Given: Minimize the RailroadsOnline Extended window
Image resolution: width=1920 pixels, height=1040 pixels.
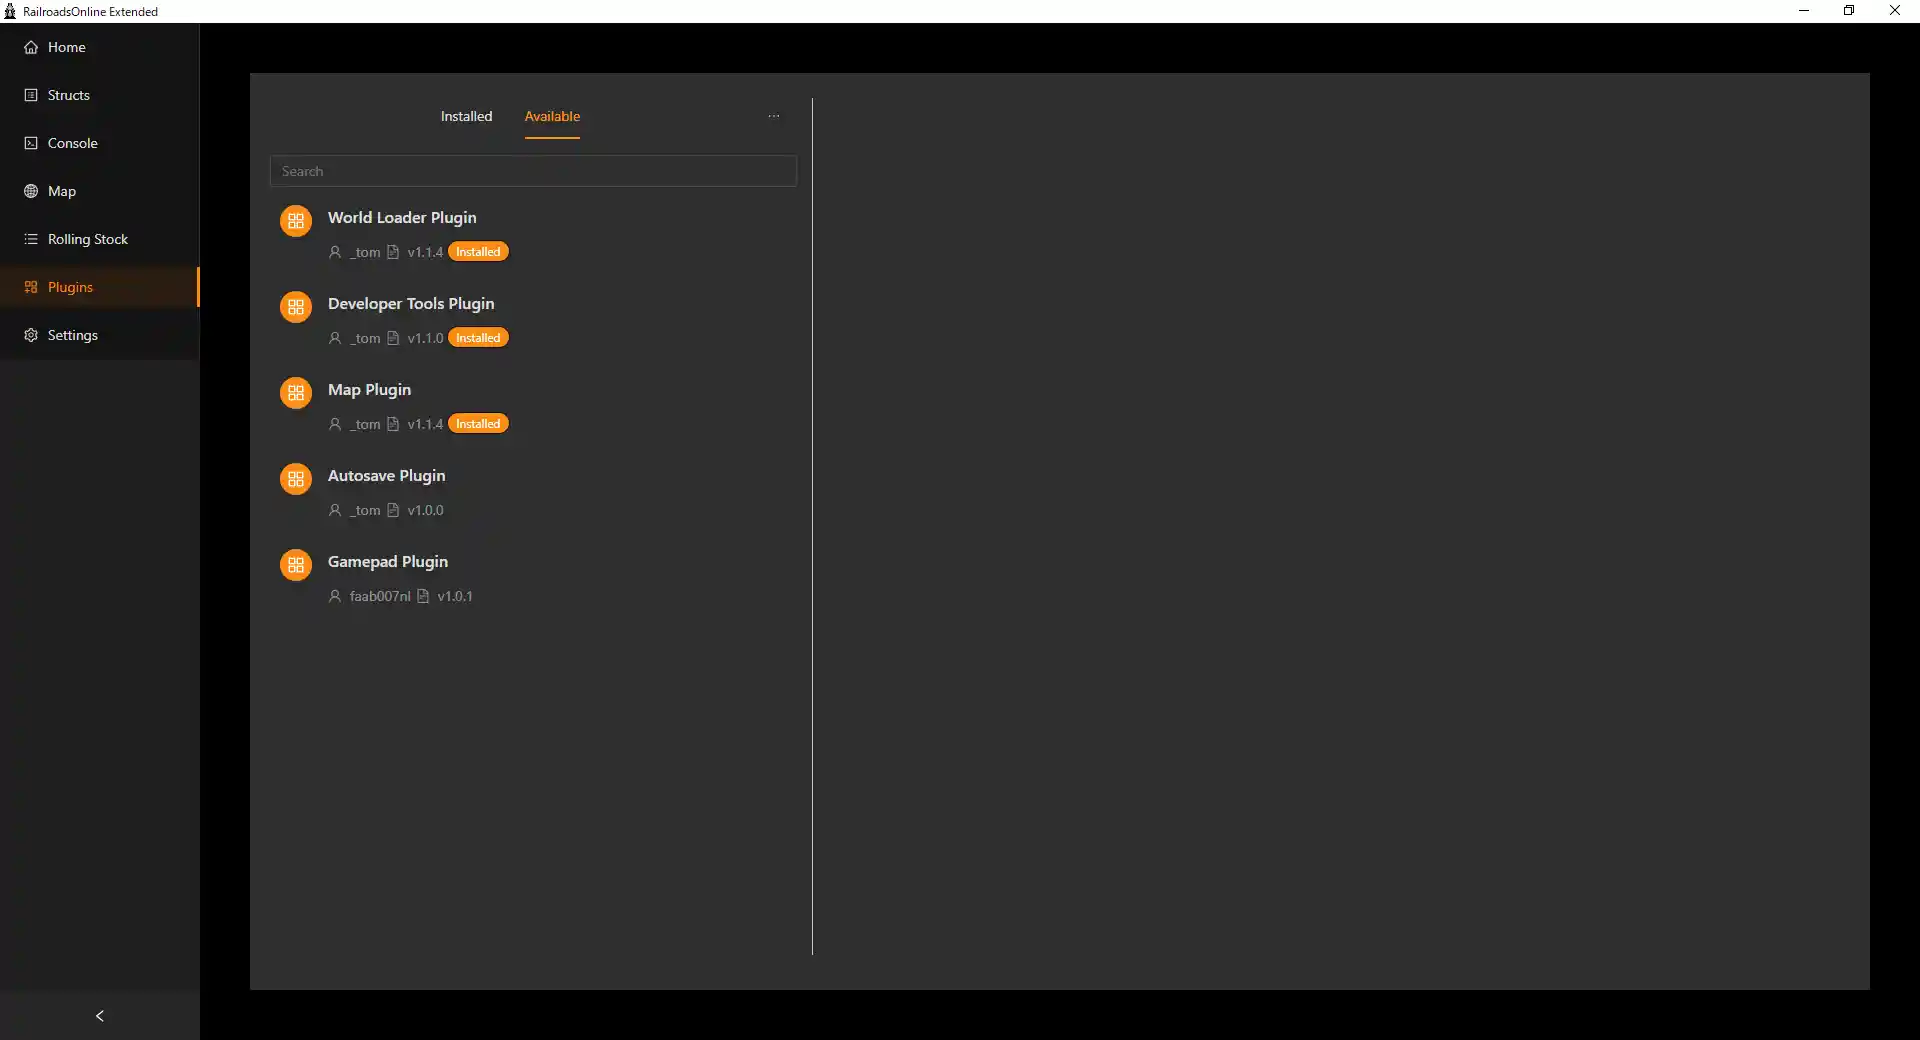Looking at the screenshot, I should pyautogui.click(x=1804, y=11).
